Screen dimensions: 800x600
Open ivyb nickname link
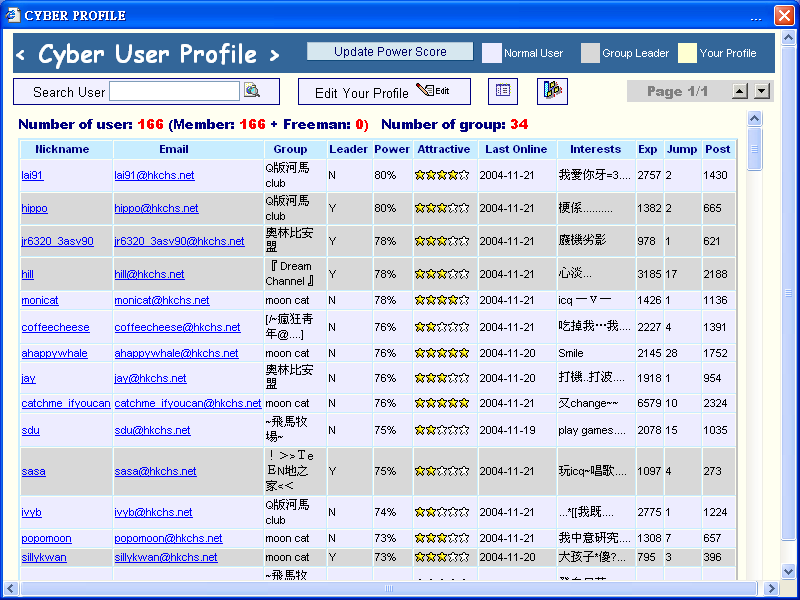click(31, 512)
